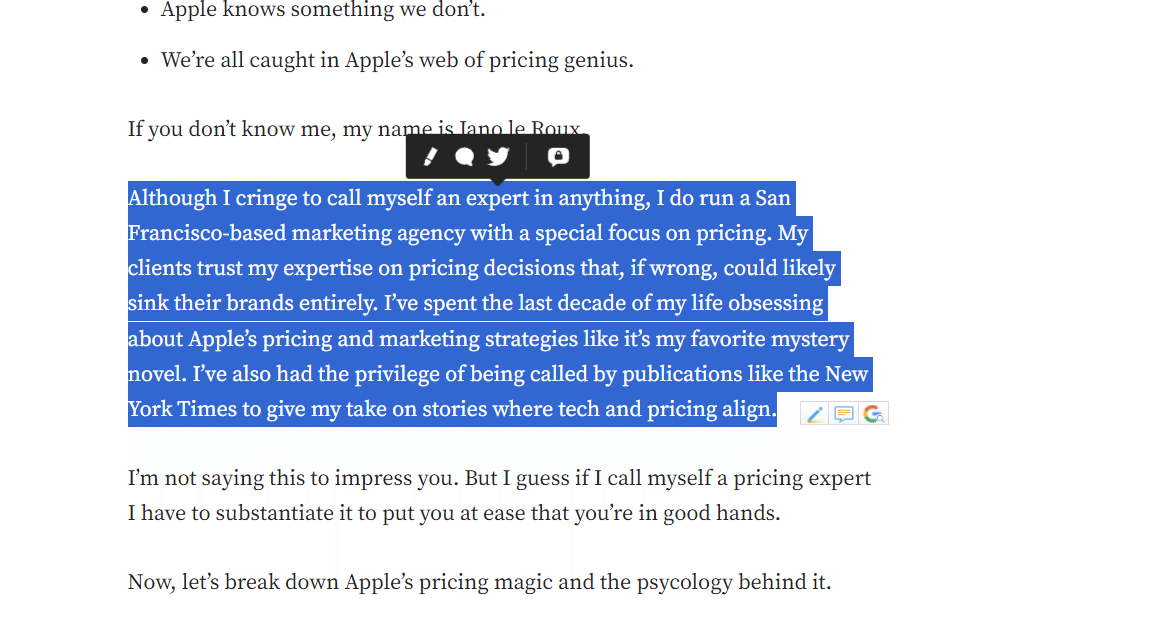Click the line 'sink their brands entirely'
1154x644 pixels.
(475, 303)
